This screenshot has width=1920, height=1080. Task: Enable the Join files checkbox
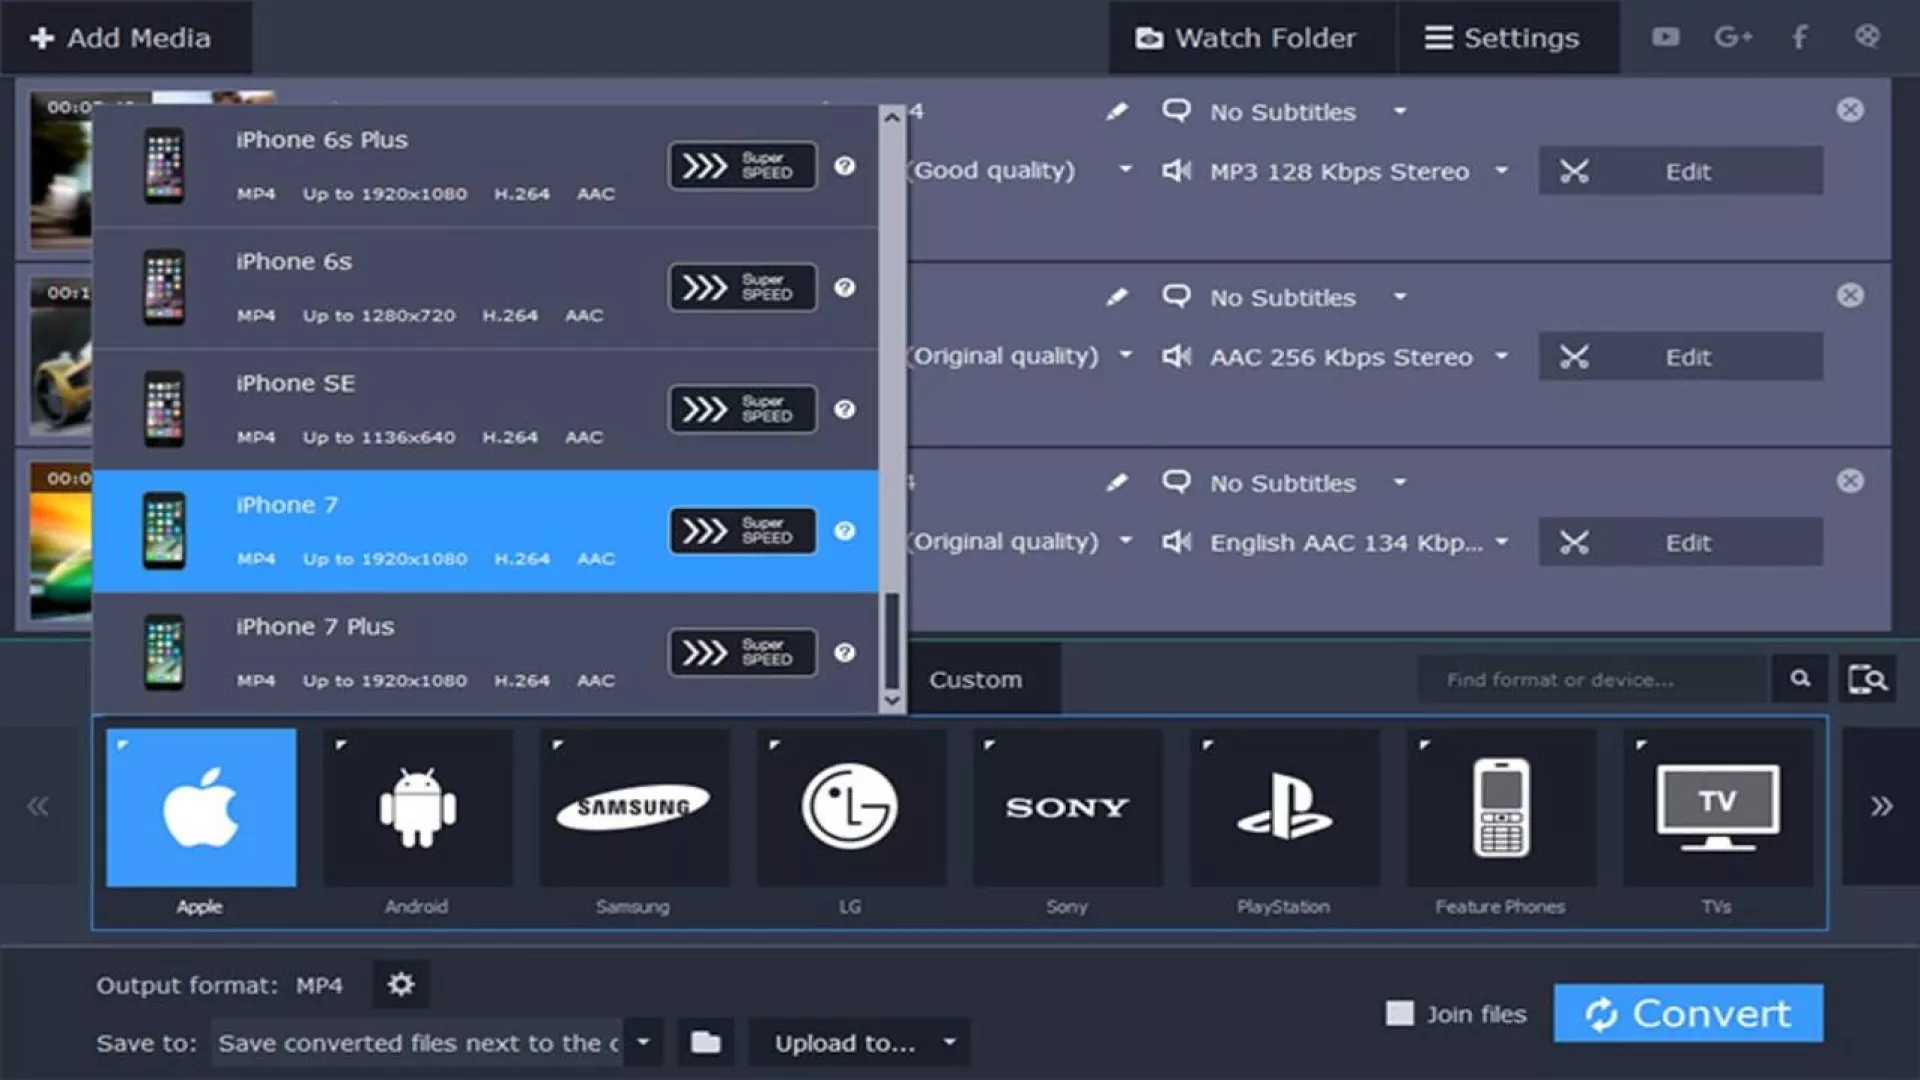[1400, 1014]
